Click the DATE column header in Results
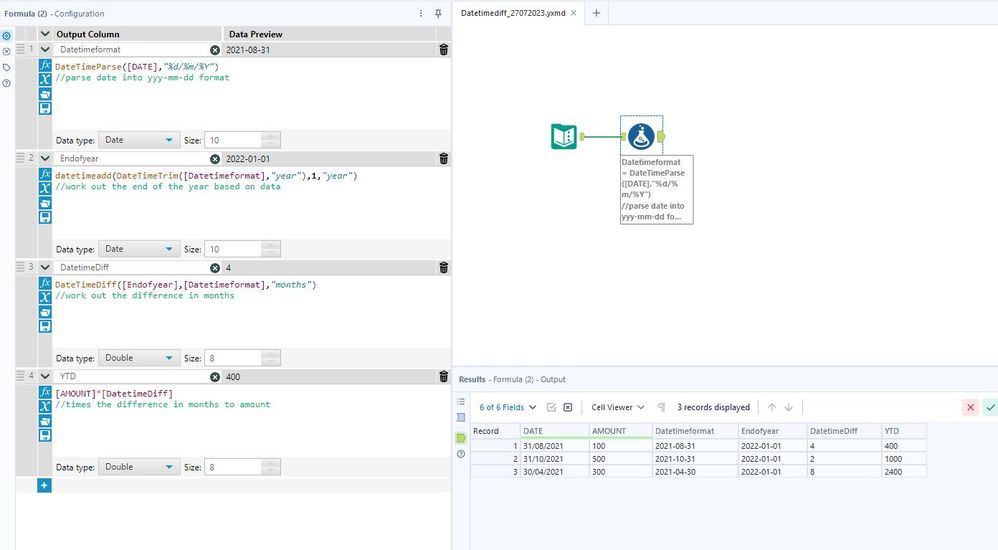Screen dimensions: 998x550 point(554,431)
